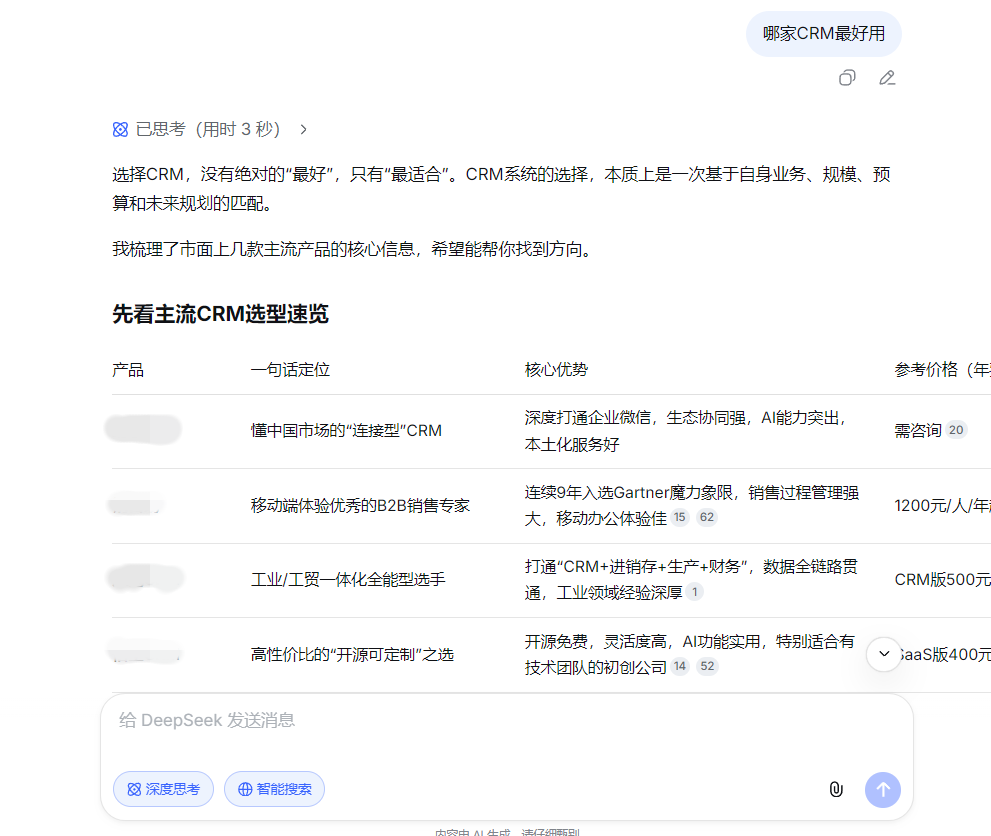The width and height of the screenshot is (991, 836).
Task: Open citation 20 next to 需咨询
Action: (956, 430)
